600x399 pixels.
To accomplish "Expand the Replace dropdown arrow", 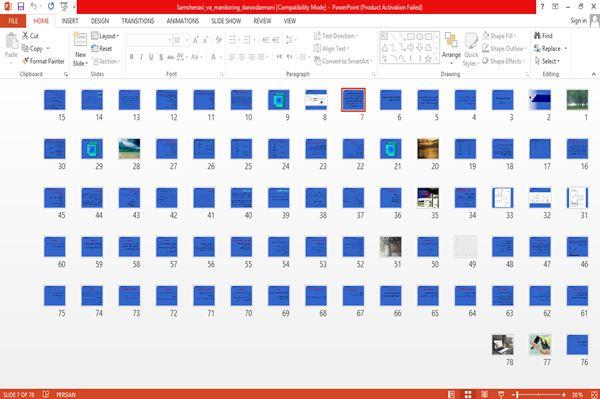I will pos(566,49).
